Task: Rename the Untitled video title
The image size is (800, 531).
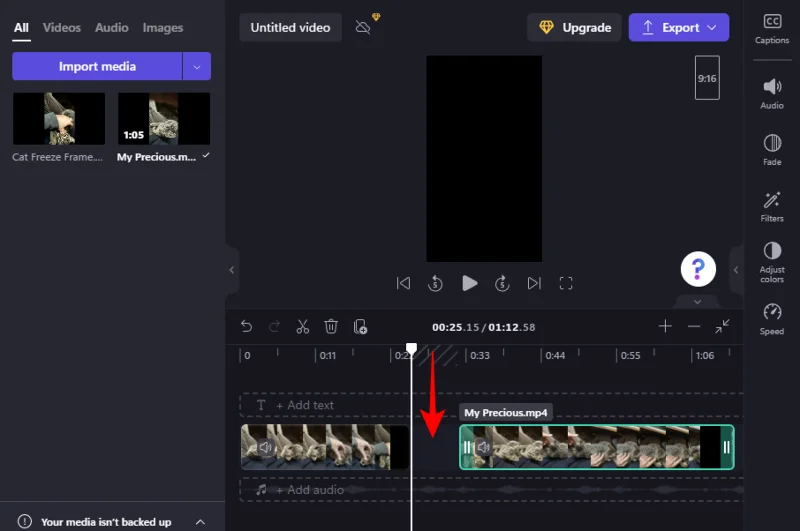Action: pos(290,28)
